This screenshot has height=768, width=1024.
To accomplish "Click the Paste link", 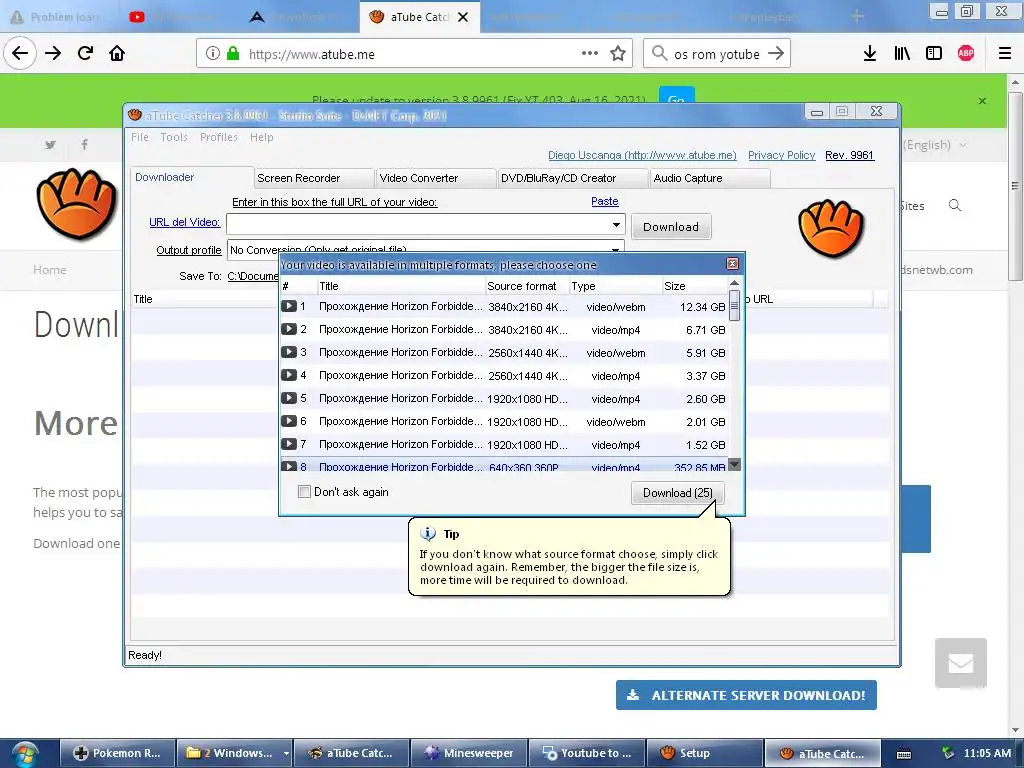I will click(605, 201).
